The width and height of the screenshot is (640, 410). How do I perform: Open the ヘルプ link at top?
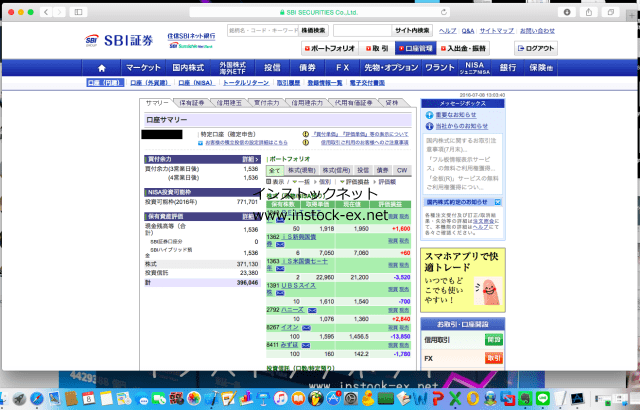click(x=447, y=31)
